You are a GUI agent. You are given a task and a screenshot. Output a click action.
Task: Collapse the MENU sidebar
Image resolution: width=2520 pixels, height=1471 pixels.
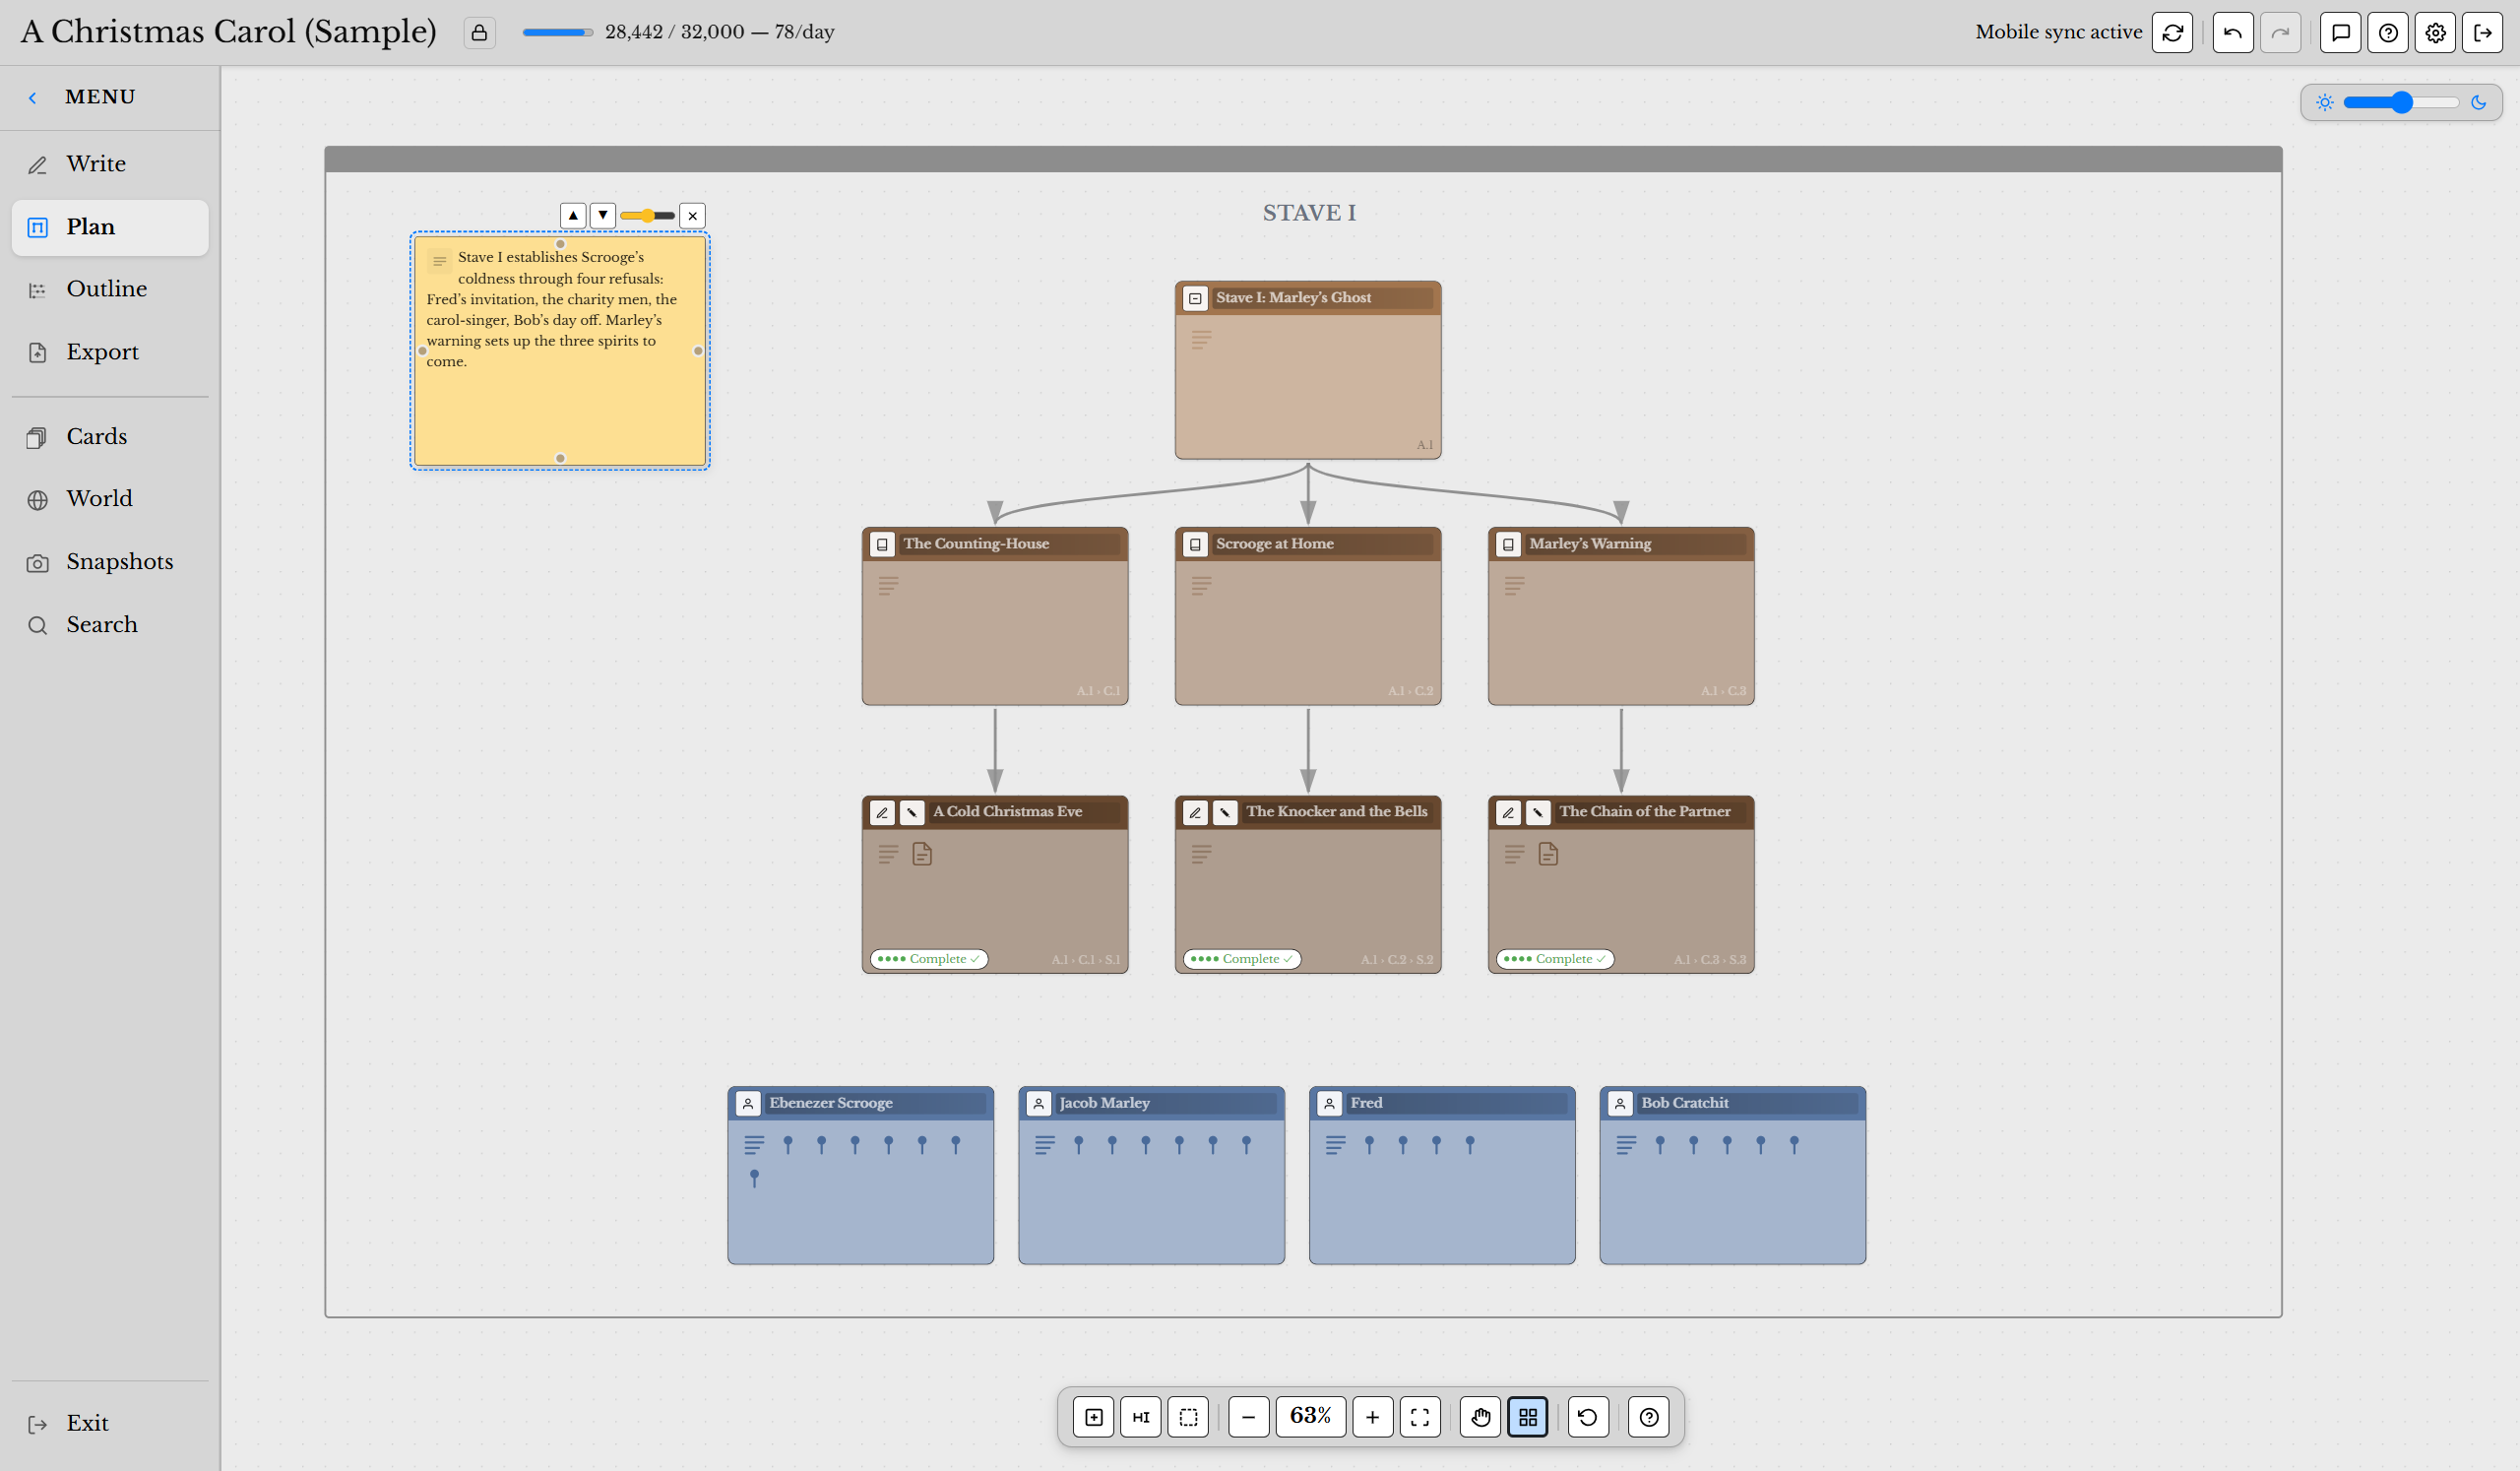coord(33,97)
